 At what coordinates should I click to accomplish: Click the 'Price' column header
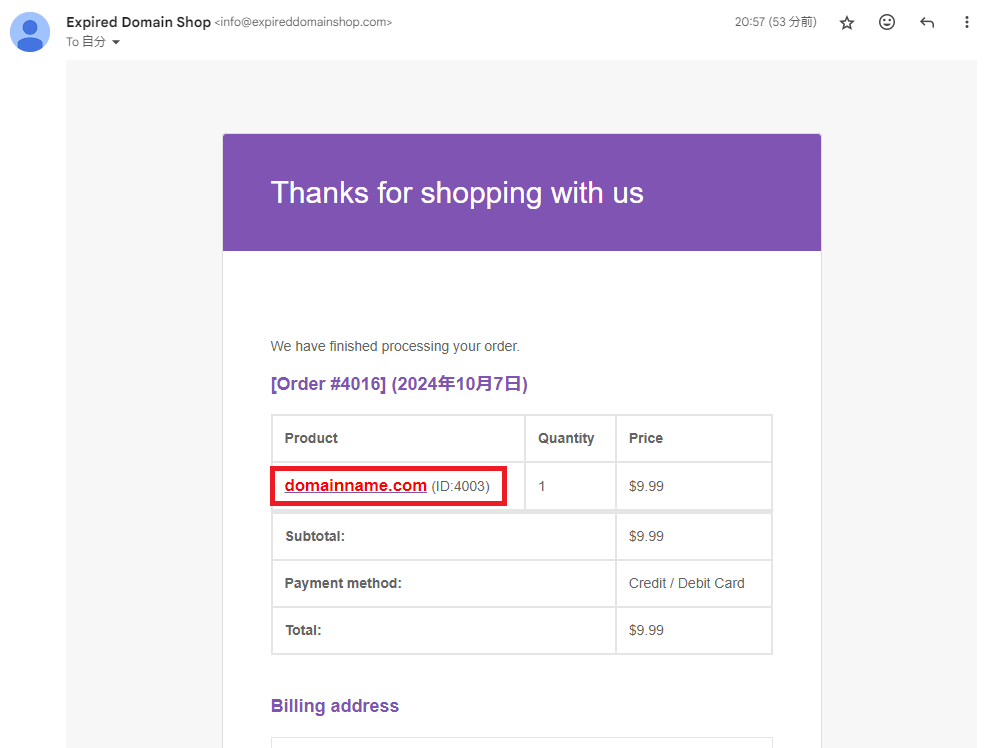click(646, 438)
